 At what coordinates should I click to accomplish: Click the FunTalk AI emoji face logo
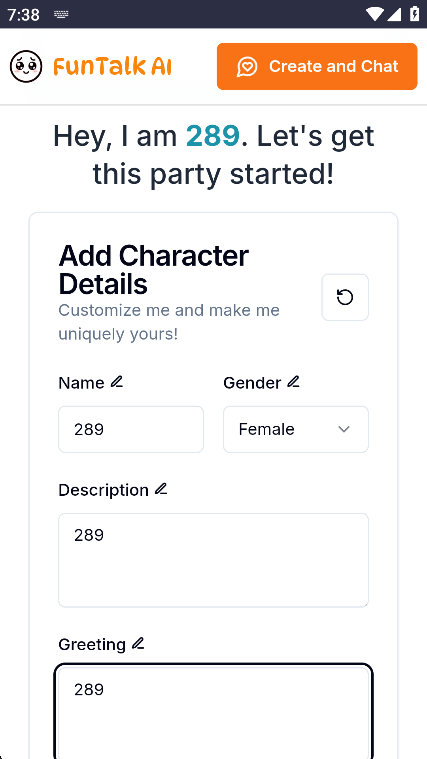pos(26,66)
